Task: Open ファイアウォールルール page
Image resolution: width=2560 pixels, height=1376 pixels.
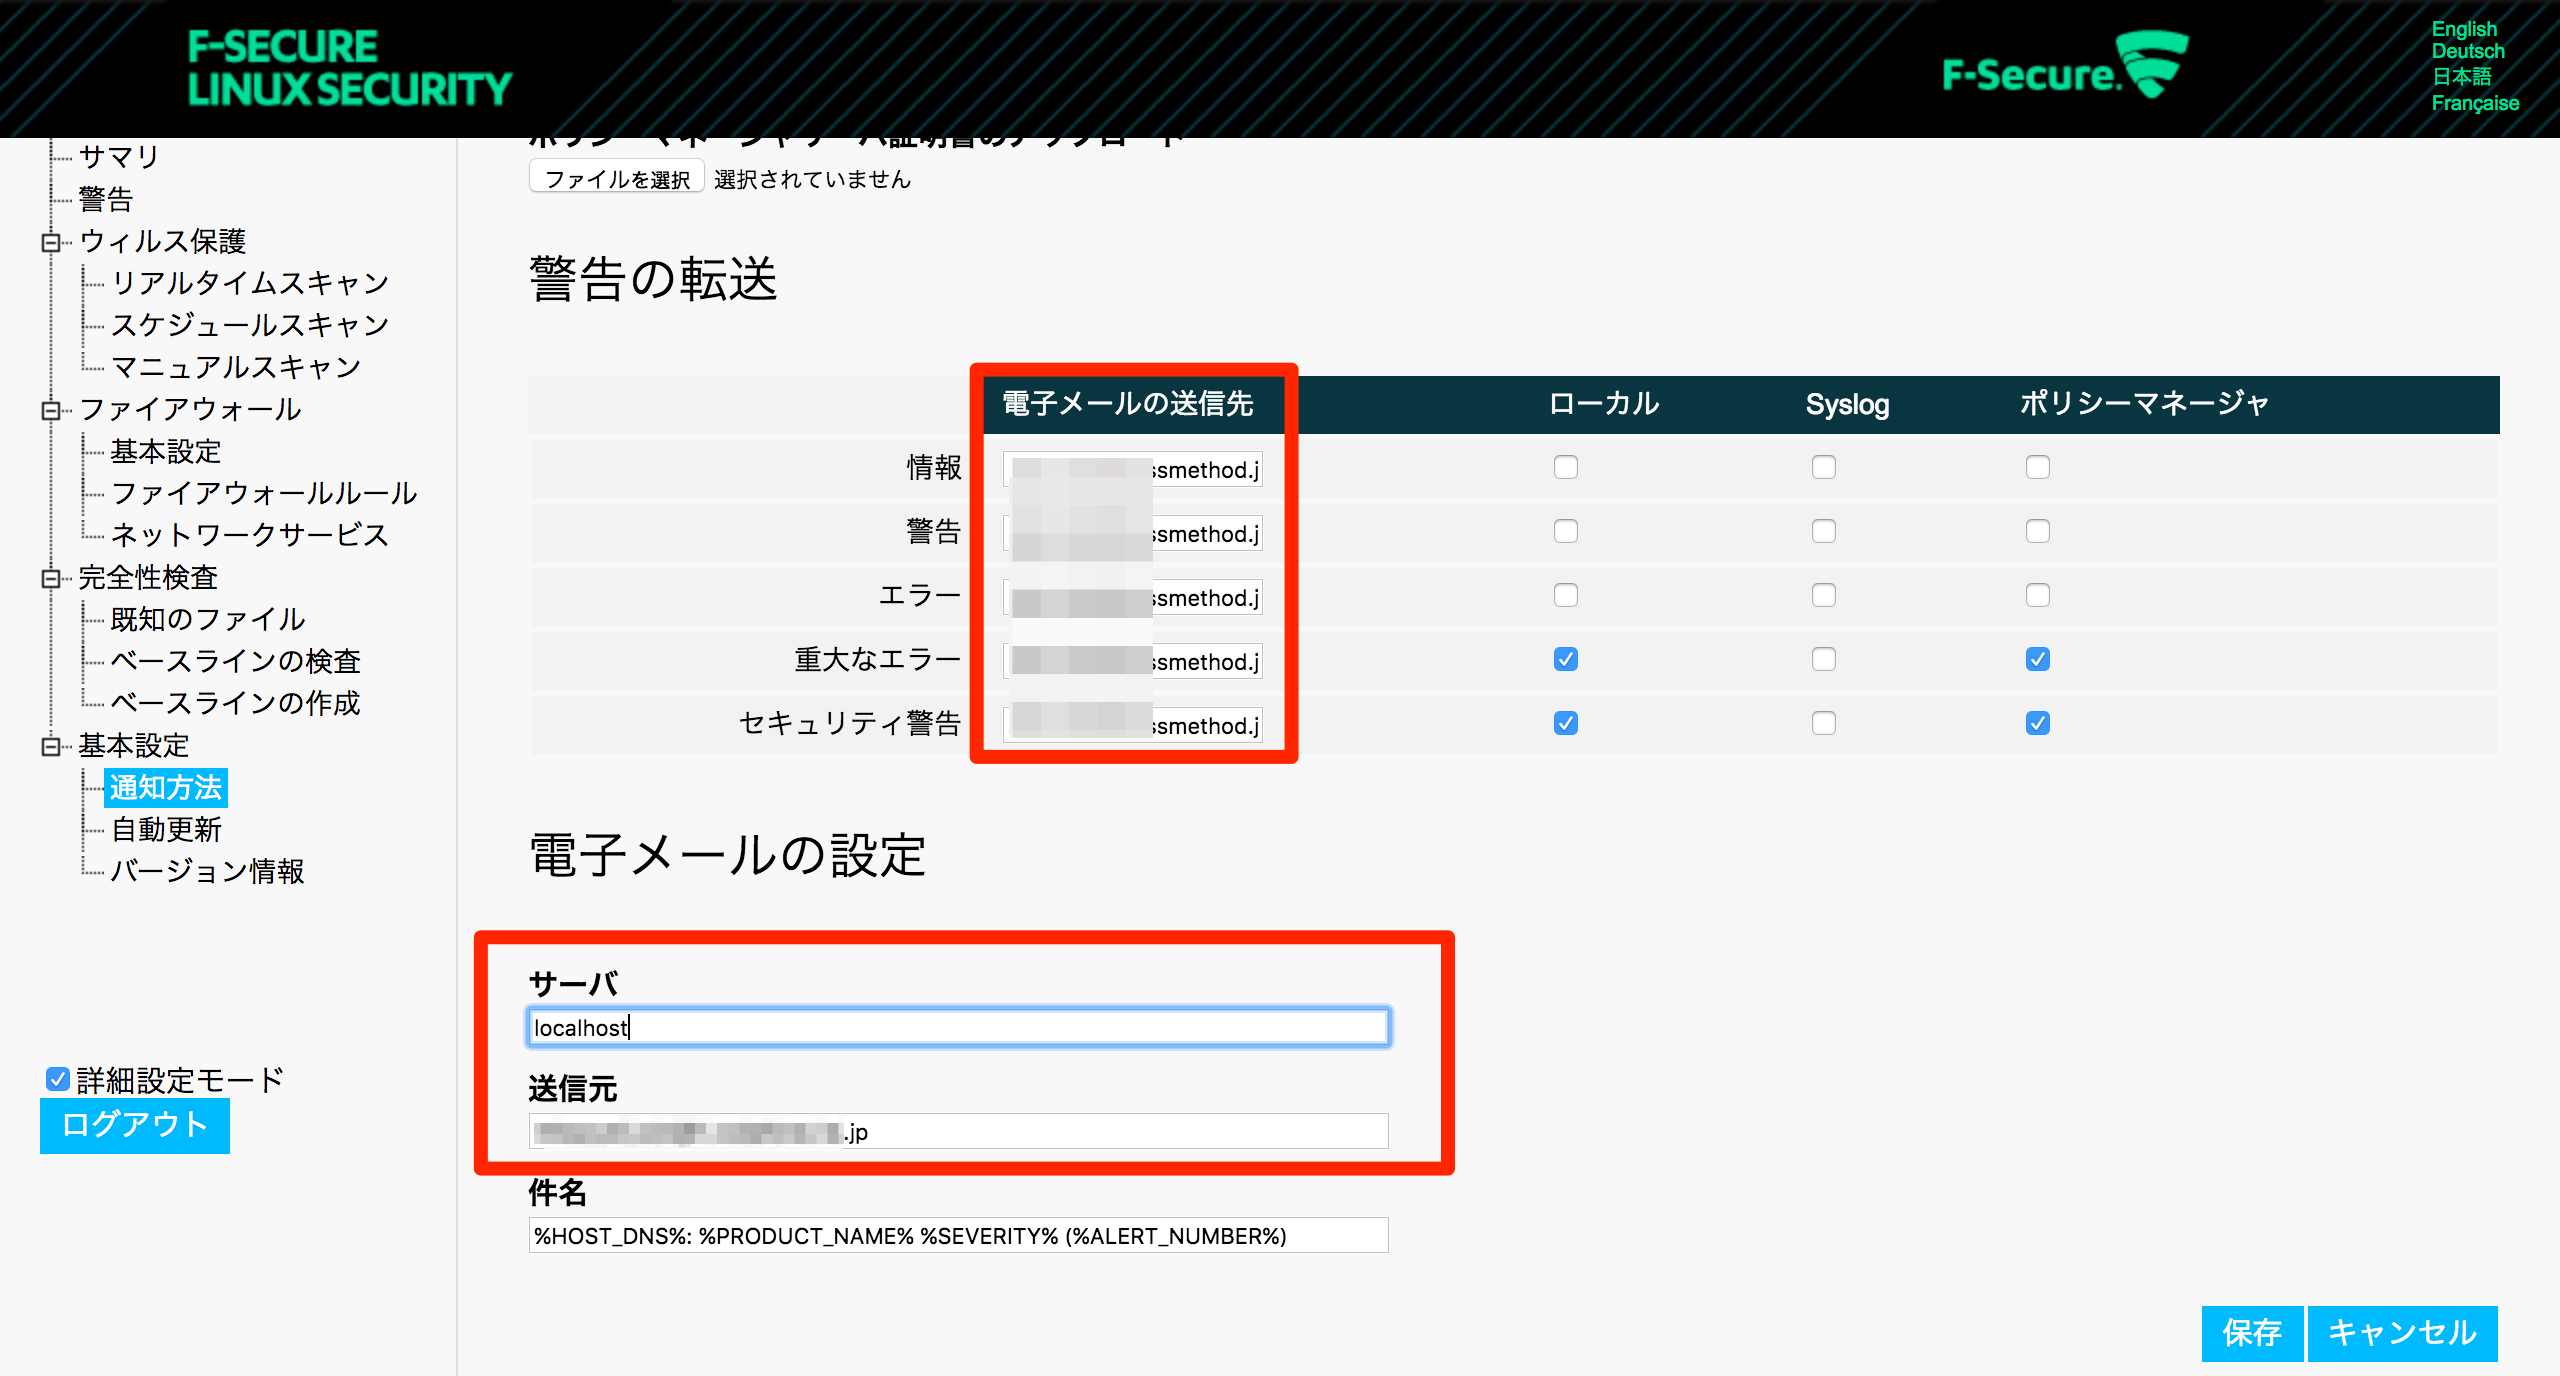Action: click(x=264, y=493)
